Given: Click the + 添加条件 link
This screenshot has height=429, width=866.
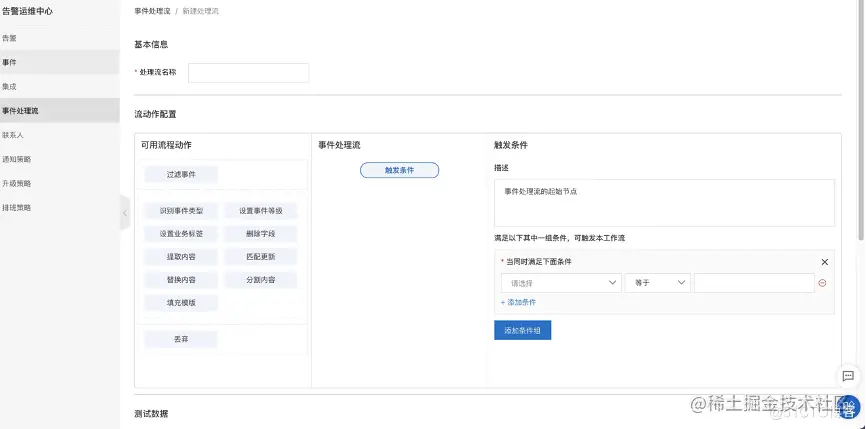Looking at the screenshot, I should pyautogui.click(x=518, y=303).
